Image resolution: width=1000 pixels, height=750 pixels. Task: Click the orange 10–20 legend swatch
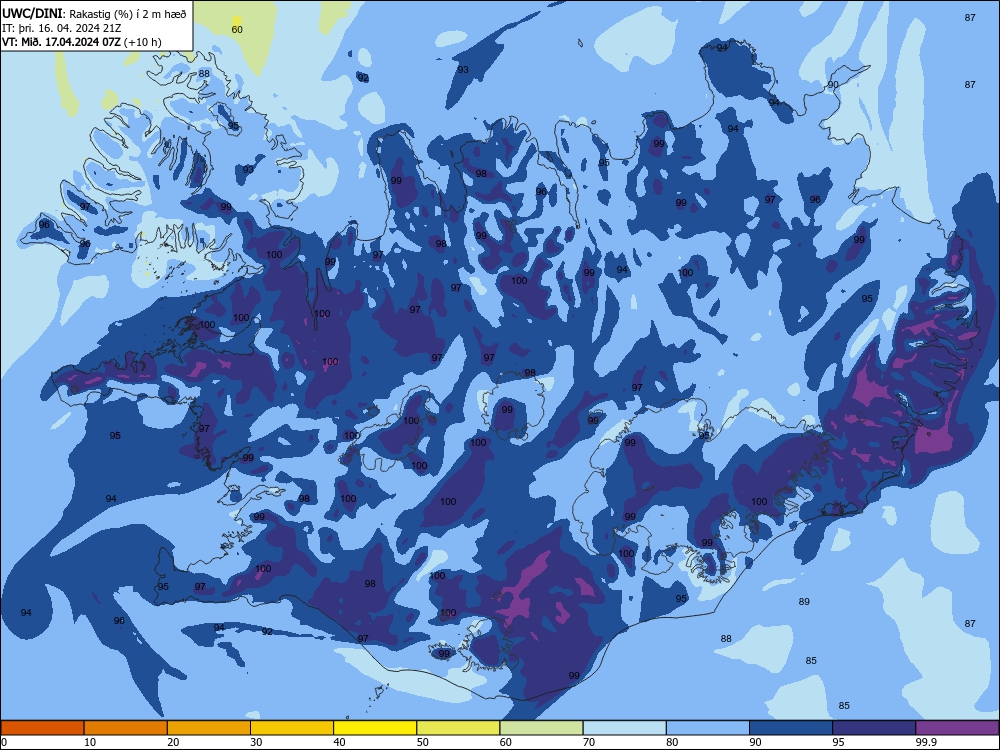pos(126,728)
